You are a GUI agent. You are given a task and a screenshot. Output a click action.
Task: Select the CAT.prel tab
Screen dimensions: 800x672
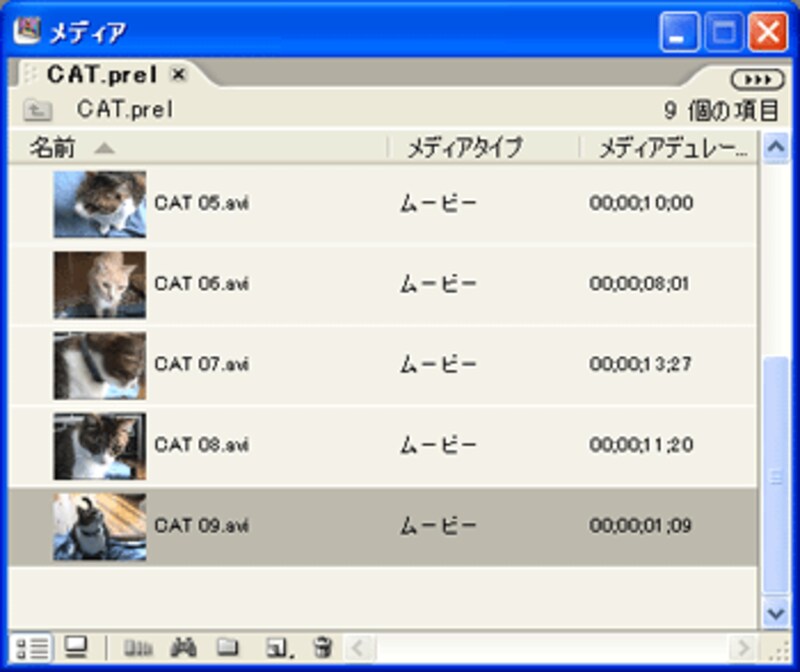pyautogui.click(x=102, y=75)
